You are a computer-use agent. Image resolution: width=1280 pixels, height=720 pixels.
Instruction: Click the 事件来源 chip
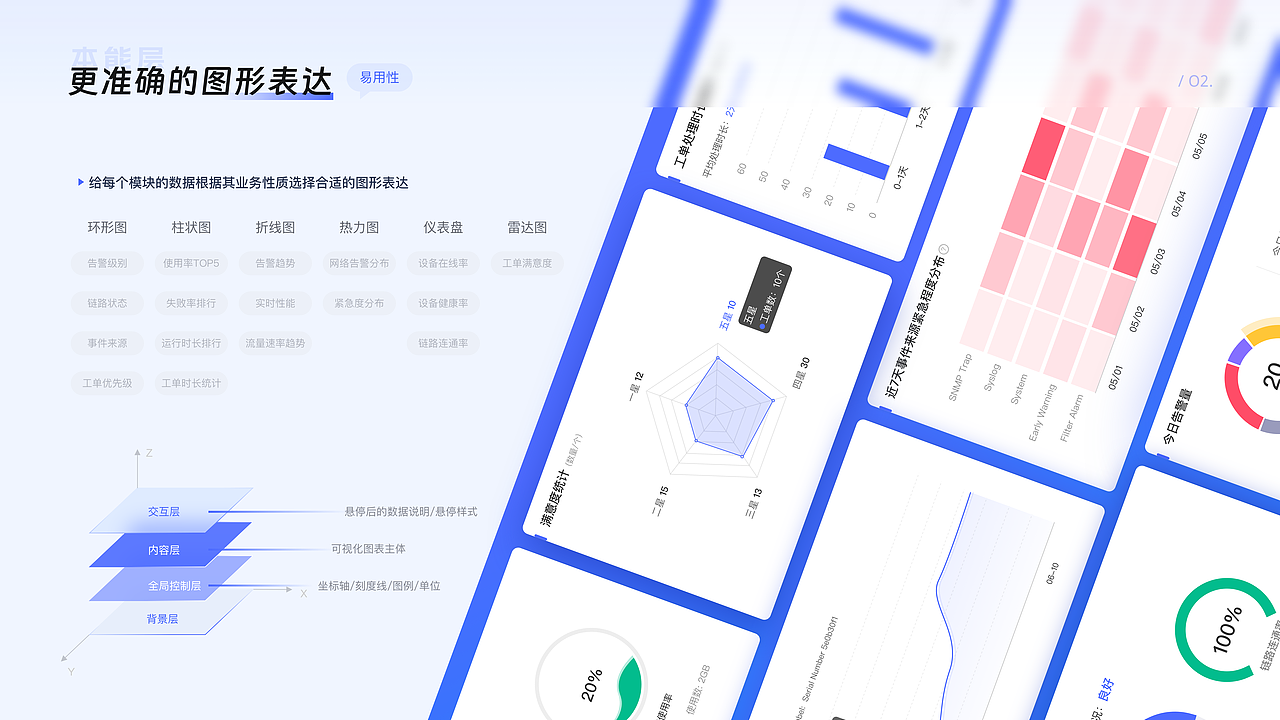coord(107,343)
